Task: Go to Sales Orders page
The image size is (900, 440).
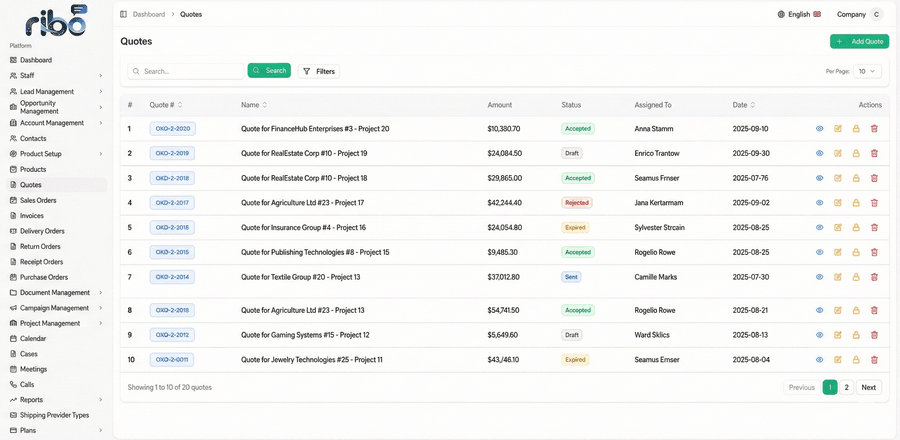Action: (x=56, y=200)
